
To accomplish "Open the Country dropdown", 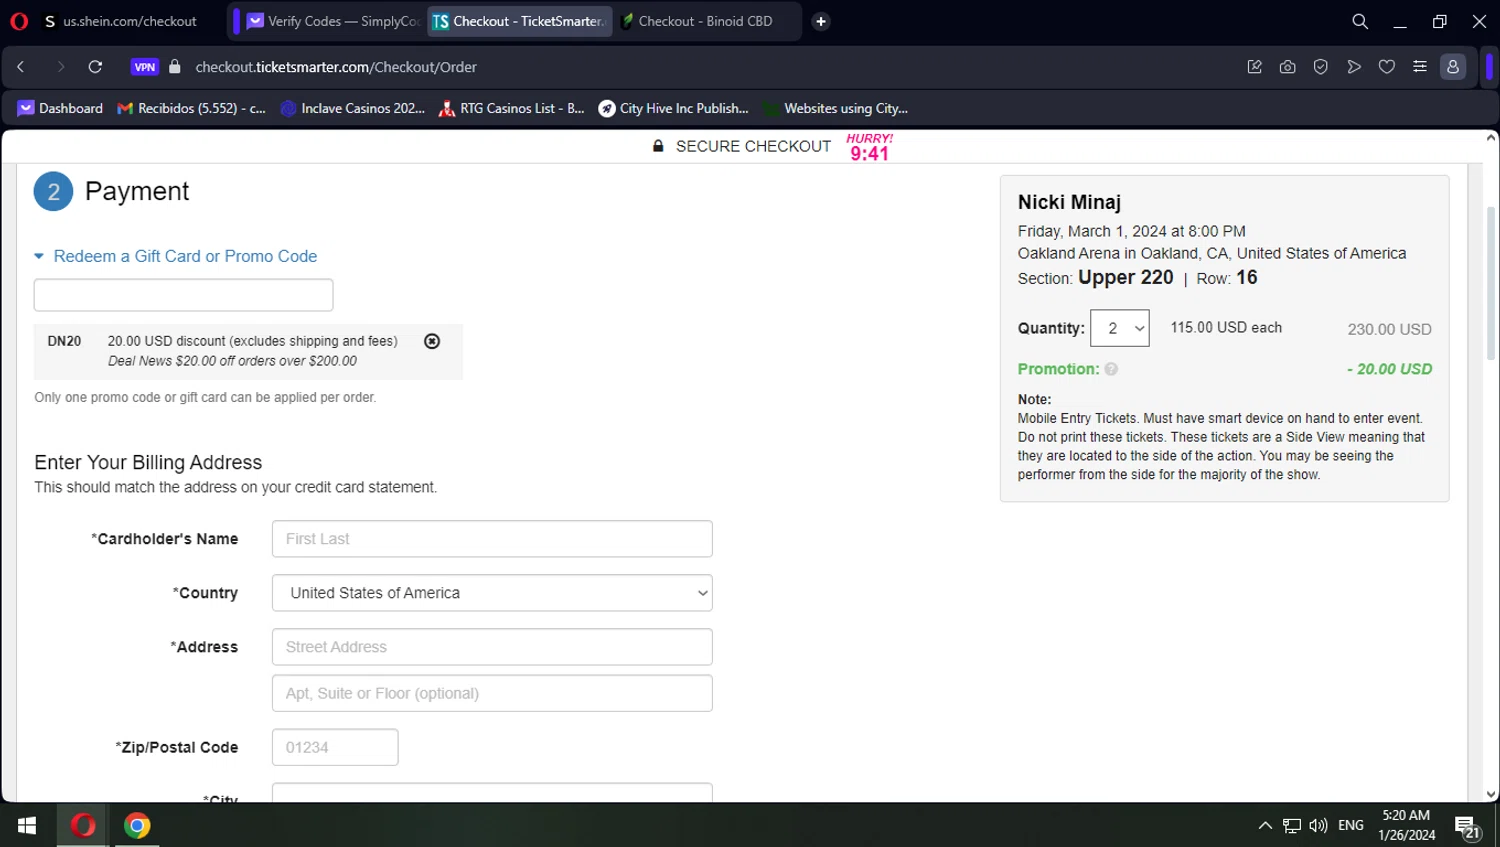I will pos(492,593).
